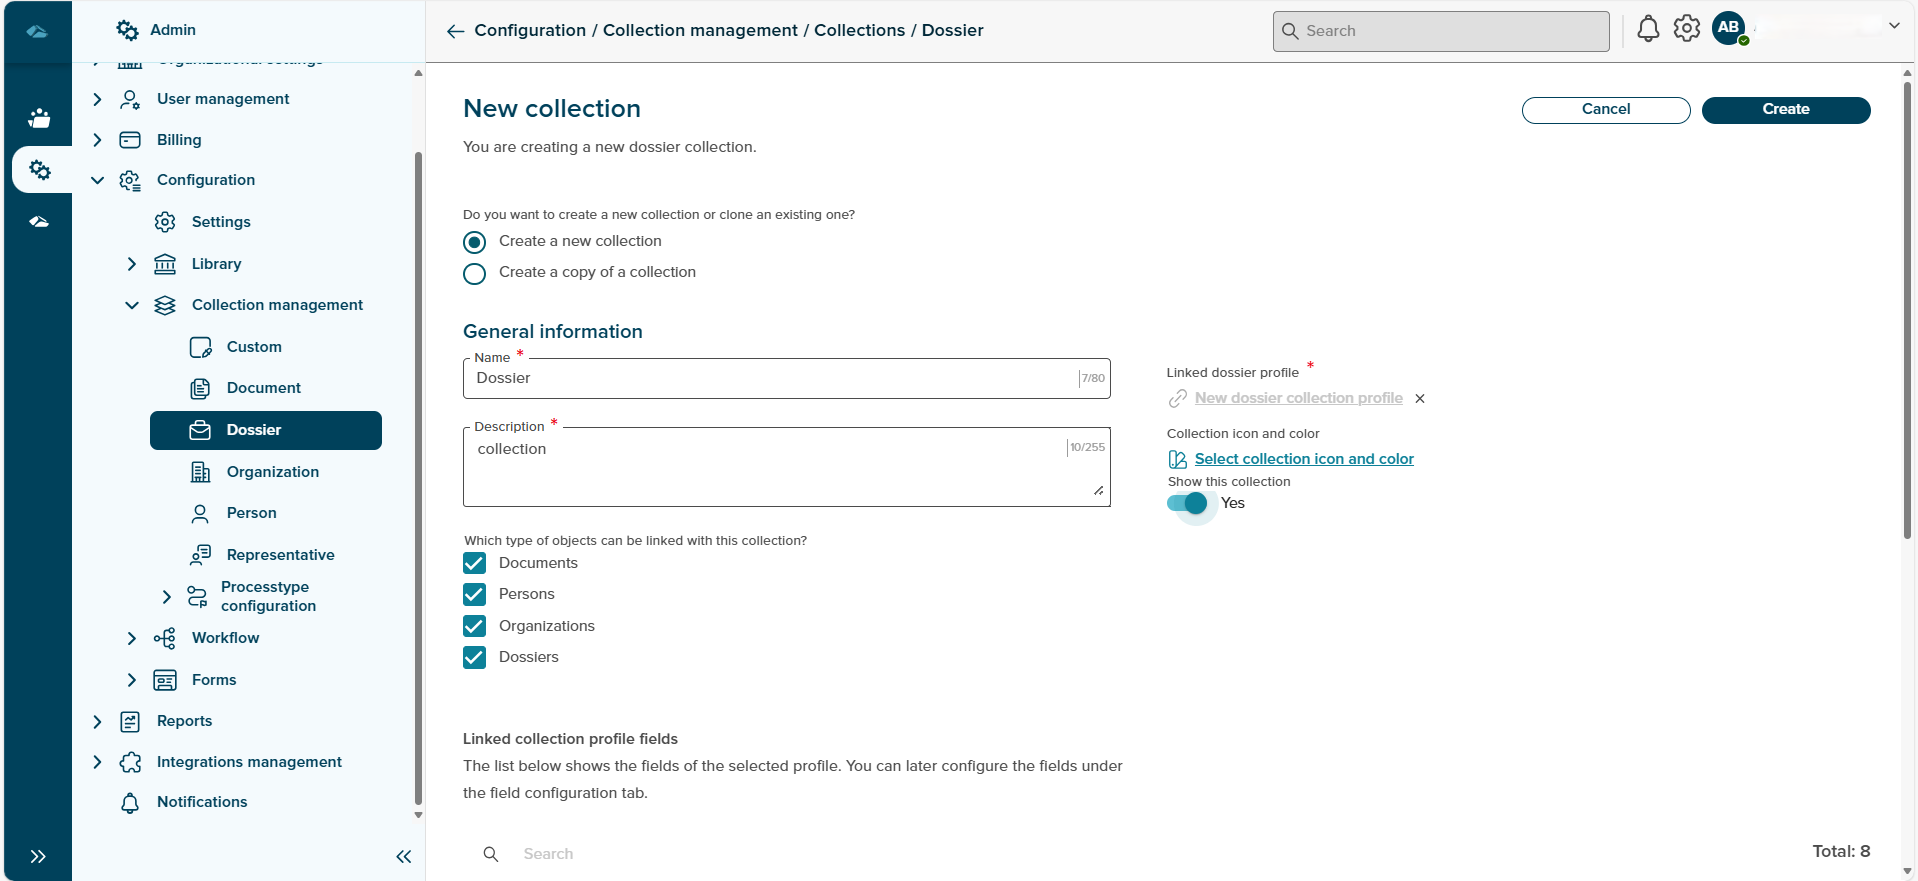The width and height of the screenshot is (1918, 881).
Task: Expand the User management tree node
Action: pyautogui.click(x=97, y=99)
